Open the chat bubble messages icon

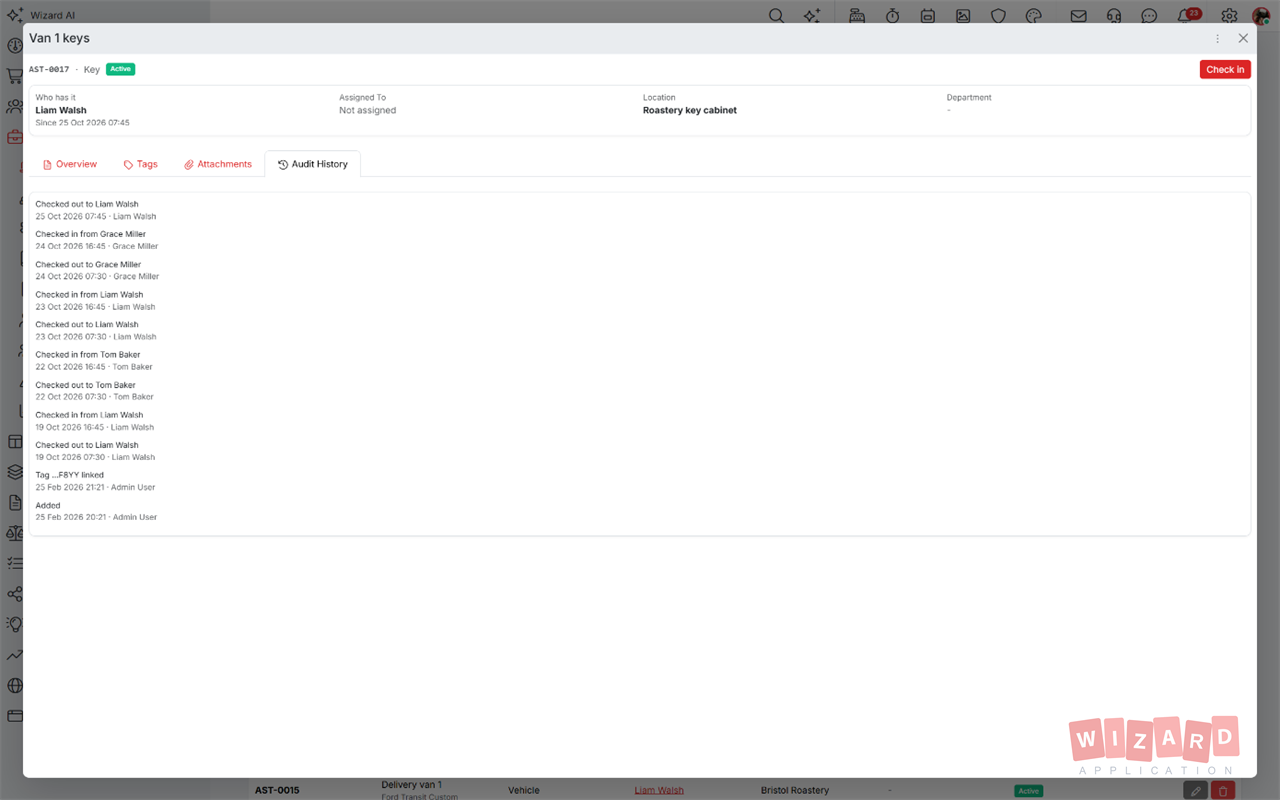pos(1150,16)
